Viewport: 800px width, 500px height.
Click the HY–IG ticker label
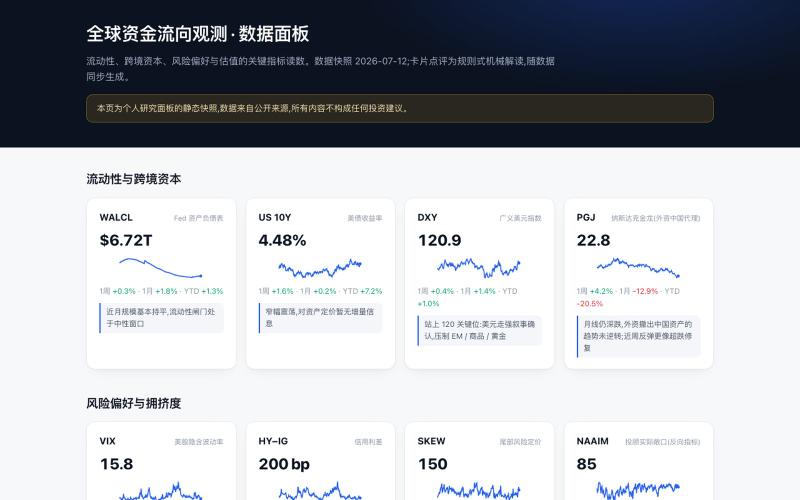click(273, 441)
